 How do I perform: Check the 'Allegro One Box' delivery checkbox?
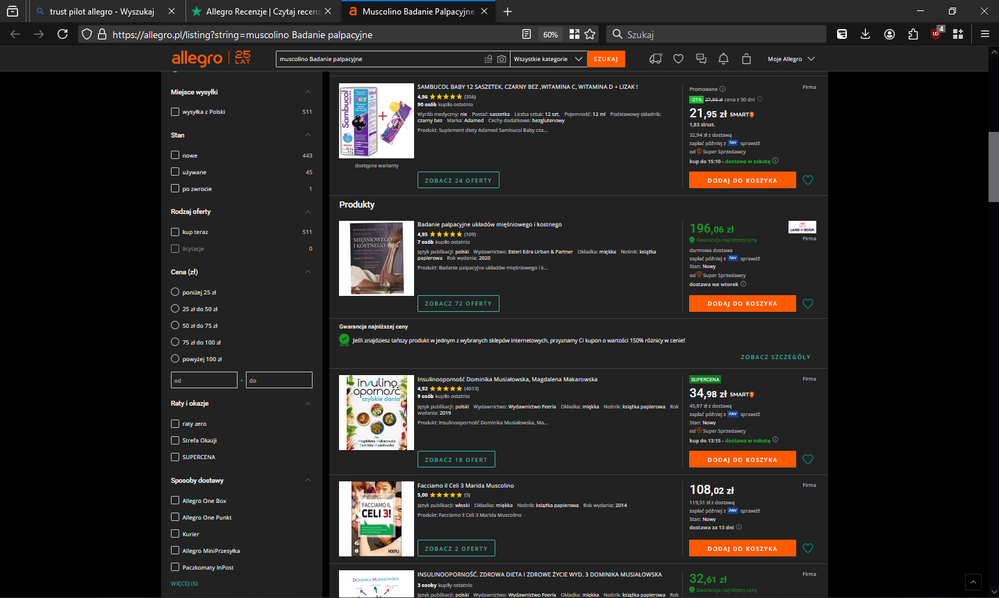point(175,501)
